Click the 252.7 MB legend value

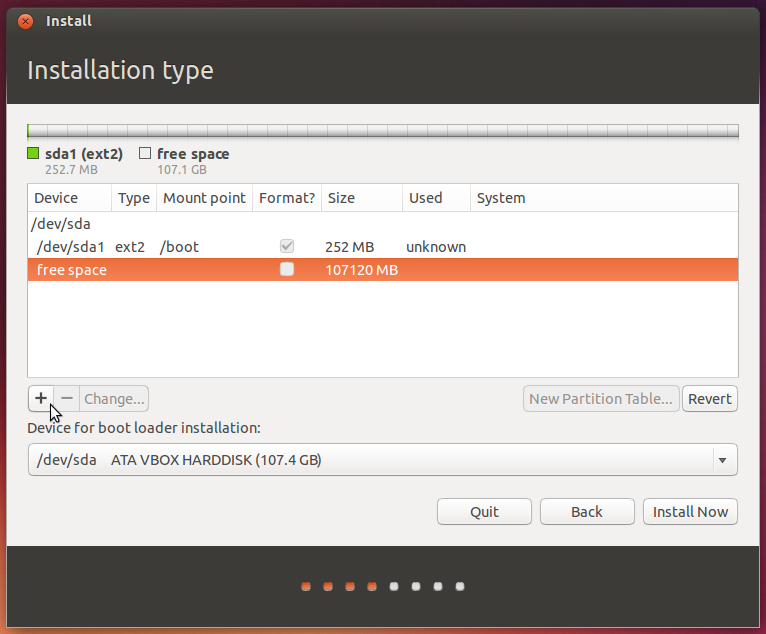coord(71,169)
